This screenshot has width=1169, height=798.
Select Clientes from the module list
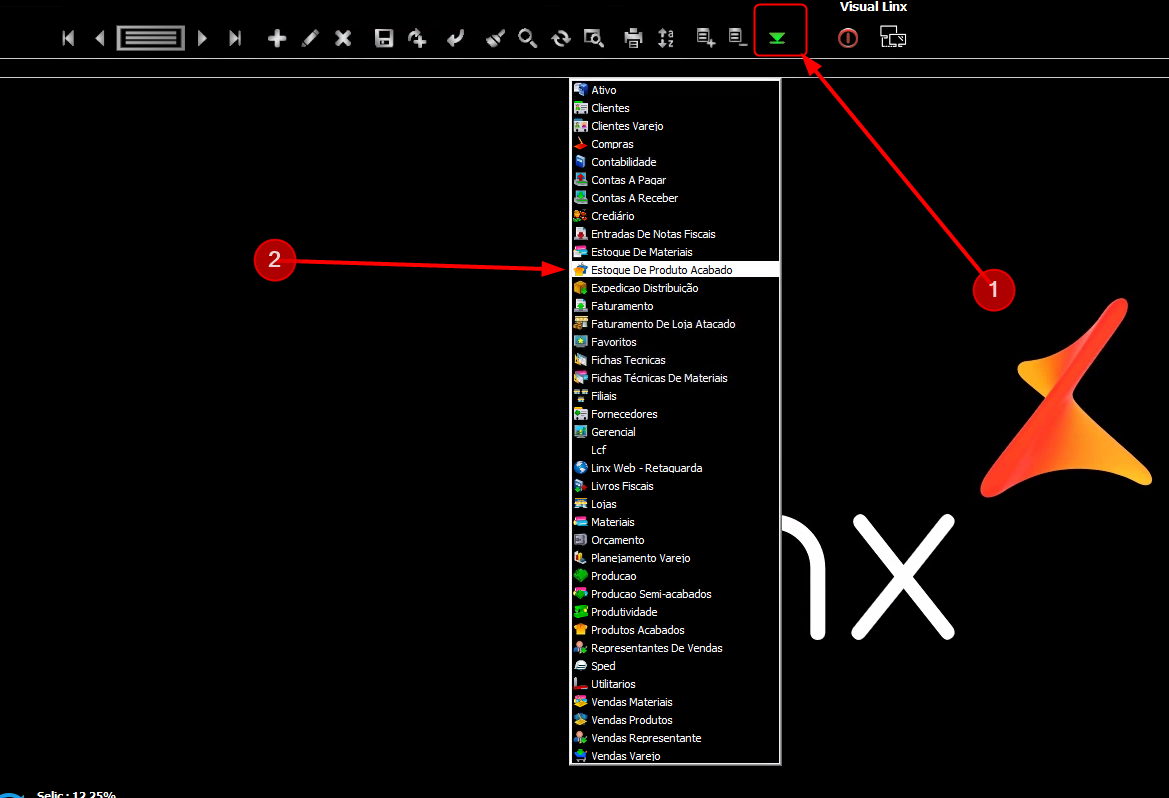pos(675,108)
